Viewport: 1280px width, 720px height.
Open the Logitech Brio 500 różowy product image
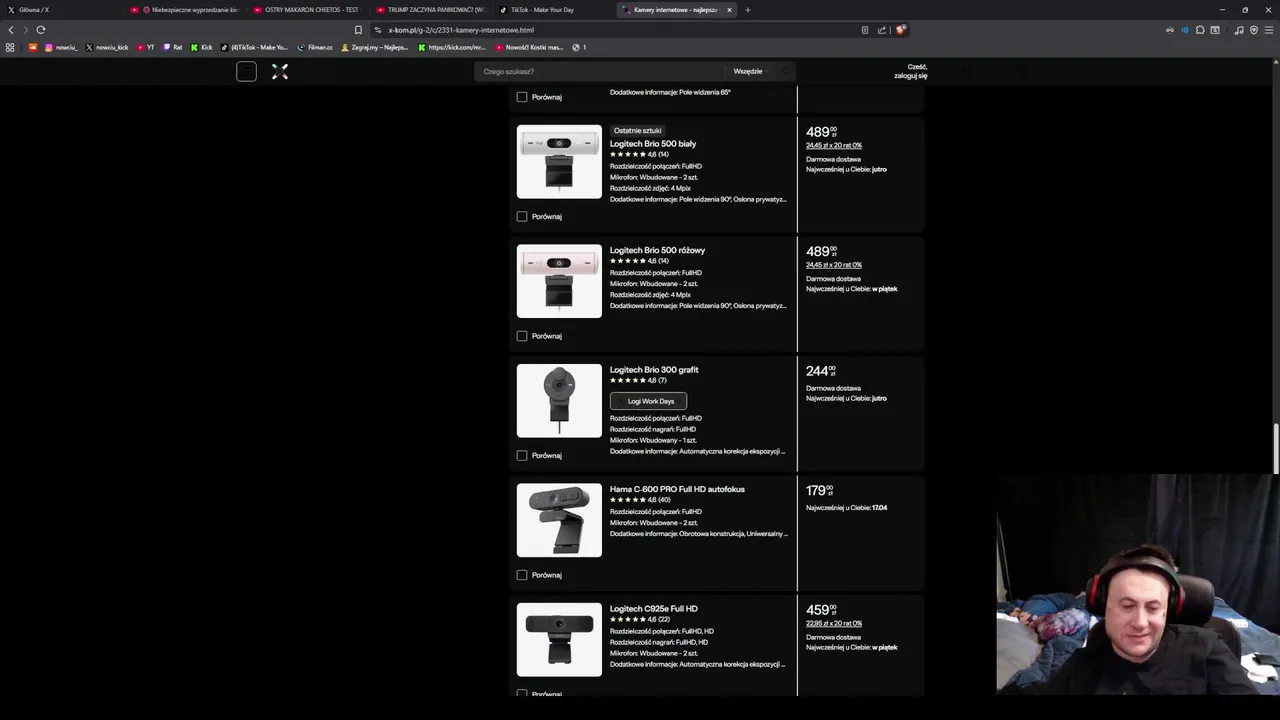click(x=559, y=281)
